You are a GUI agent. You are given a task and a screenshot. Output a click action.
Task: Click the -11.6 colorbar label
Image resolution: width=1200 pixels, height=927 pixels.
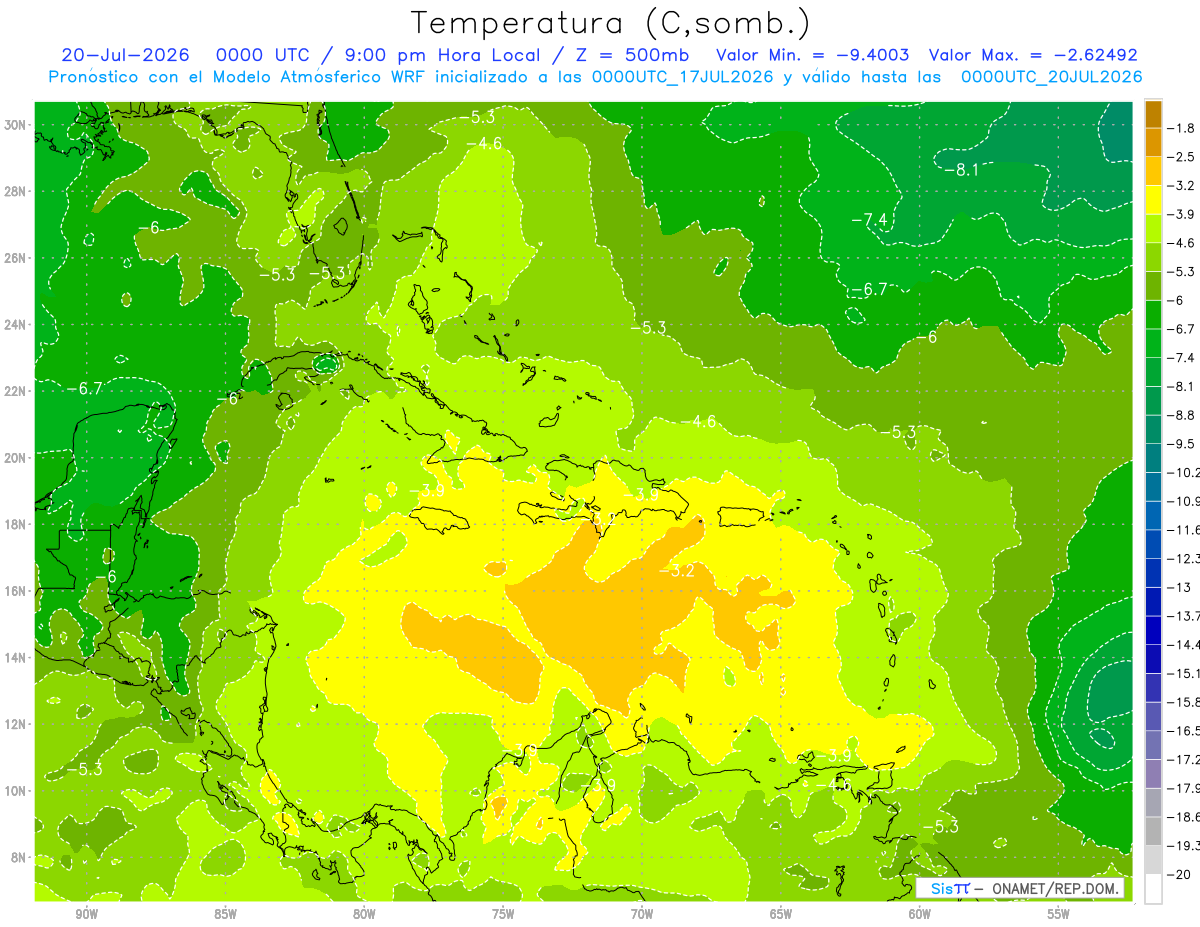point(1184,530)
